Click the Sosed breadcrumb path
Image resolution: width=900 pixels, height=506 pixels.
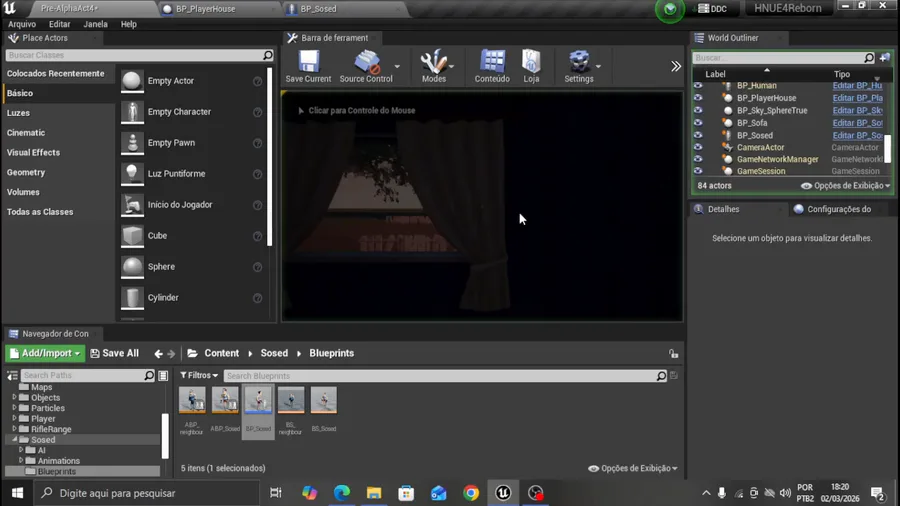pos(274,353)
